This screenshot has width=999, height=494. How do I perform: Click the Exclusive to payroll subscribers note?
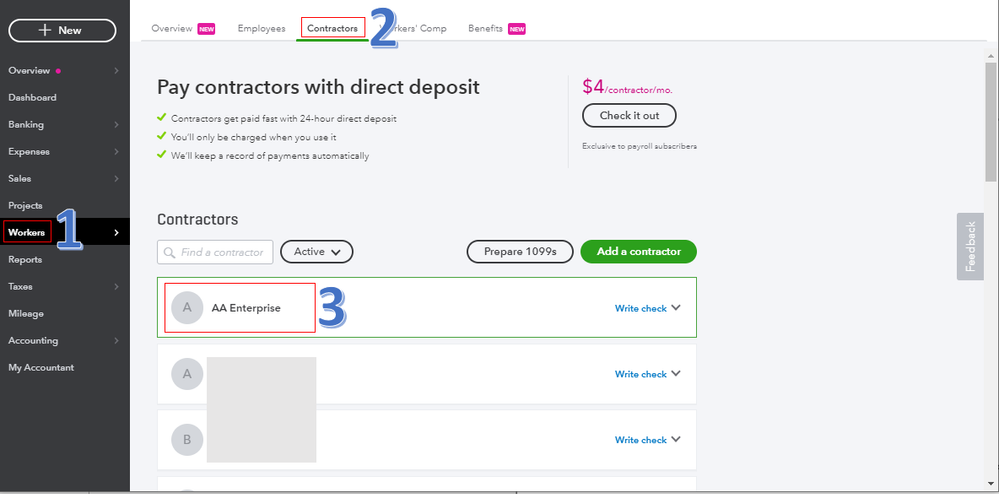639,146
